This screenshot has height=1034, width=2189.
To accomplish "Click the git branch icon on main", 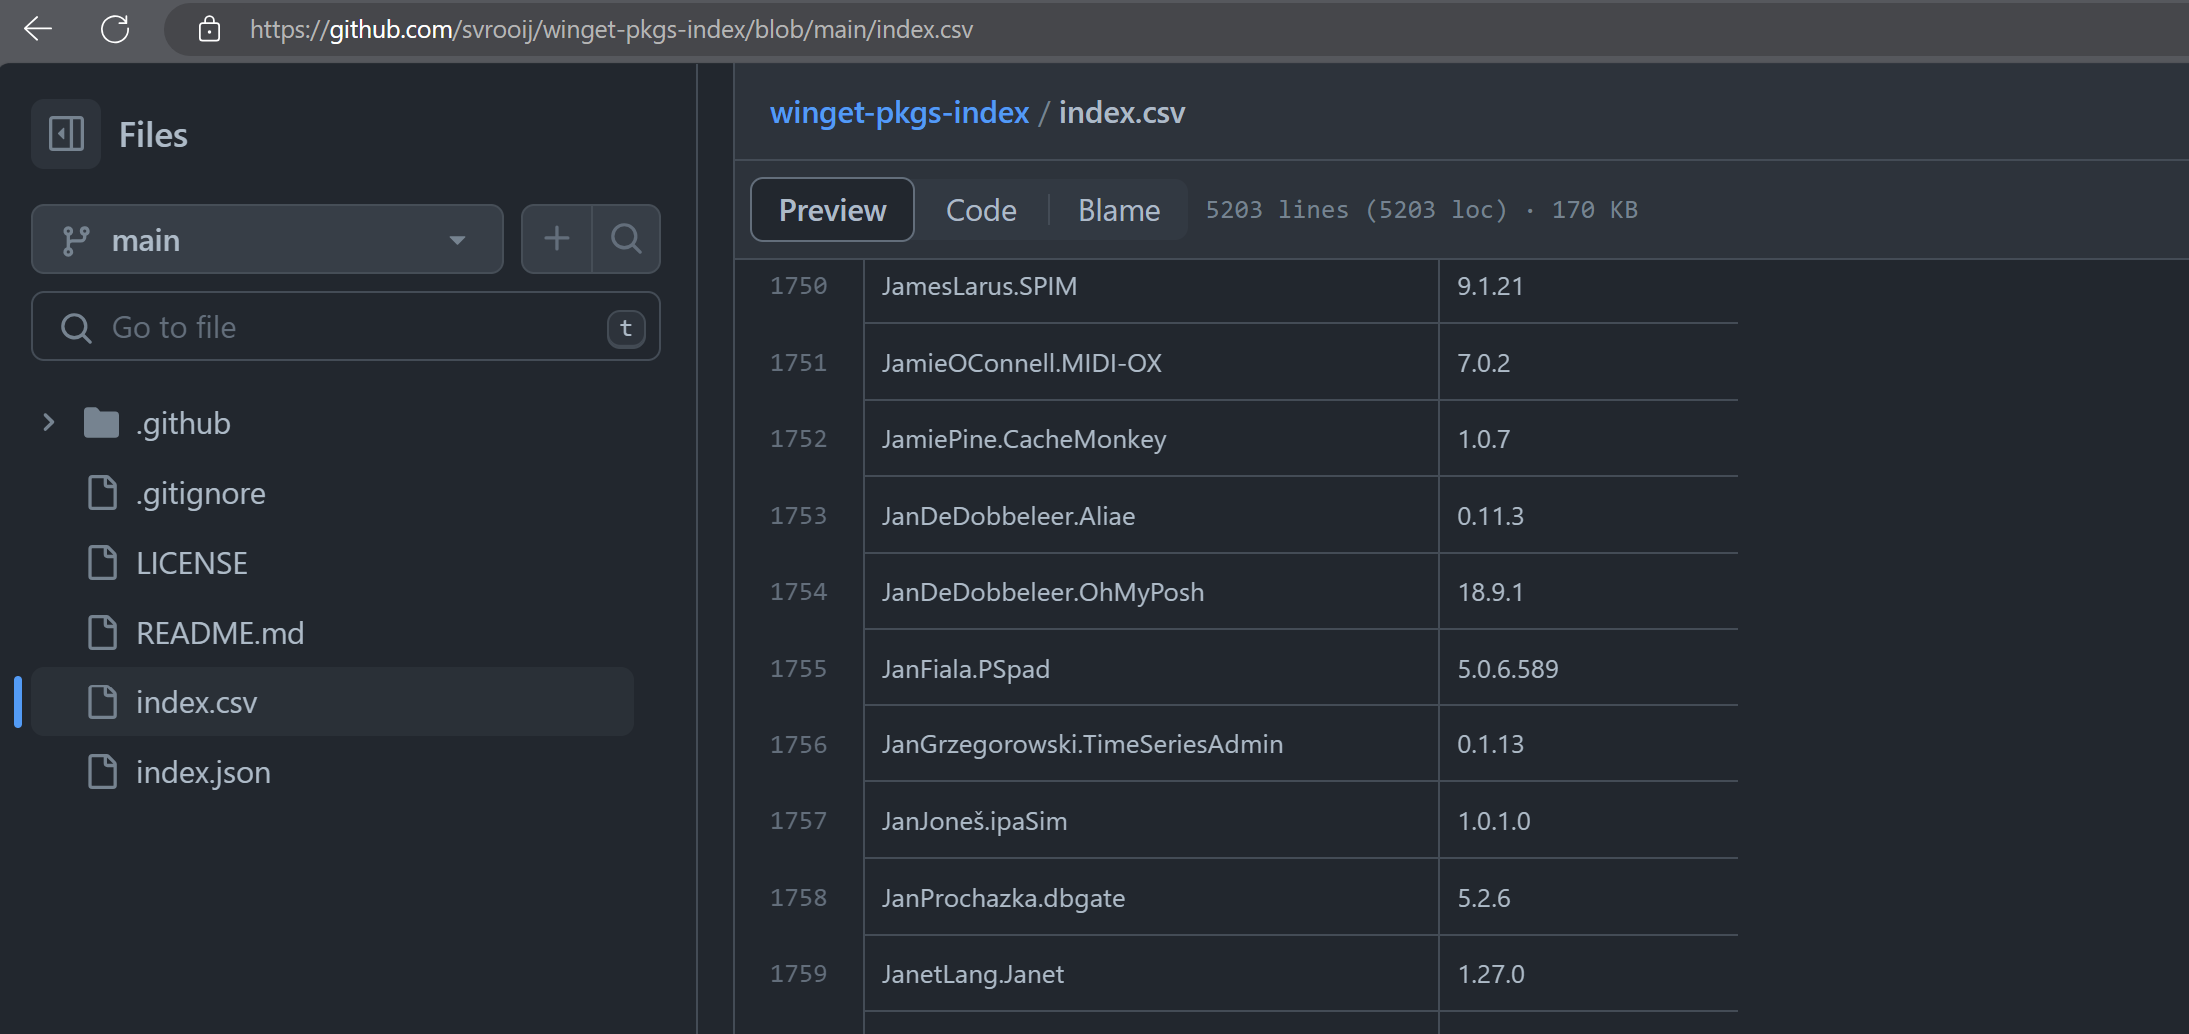I will 76,240.
